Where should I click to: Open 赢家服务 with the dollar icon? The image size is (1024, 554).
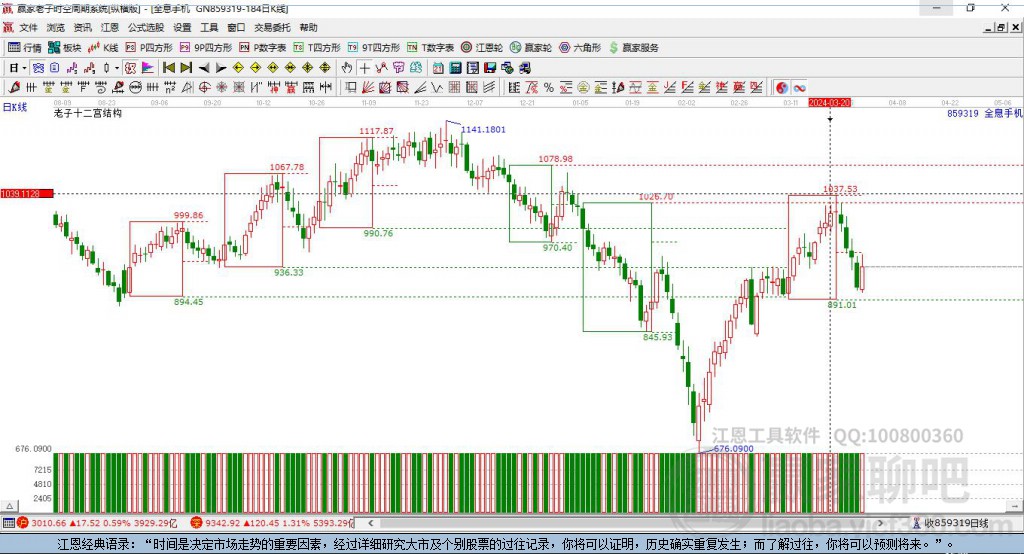[633, 48]
